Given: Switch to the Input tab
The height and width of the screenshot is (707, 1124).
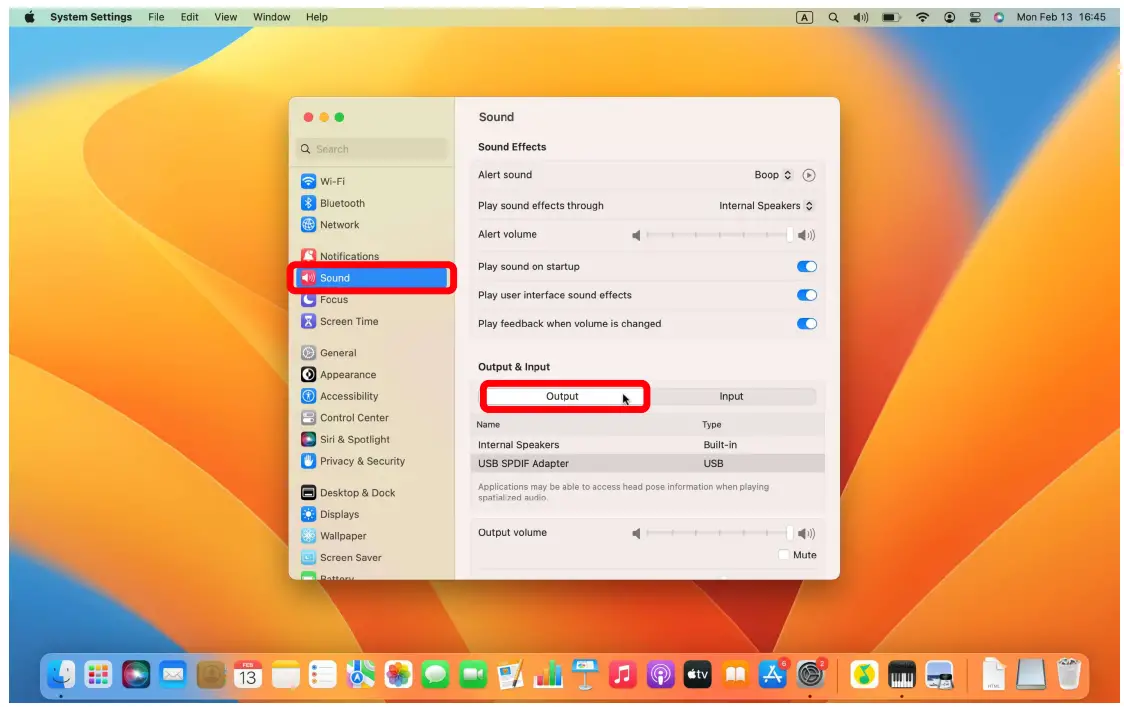Looking at the screenshot, I should point(730,396).
